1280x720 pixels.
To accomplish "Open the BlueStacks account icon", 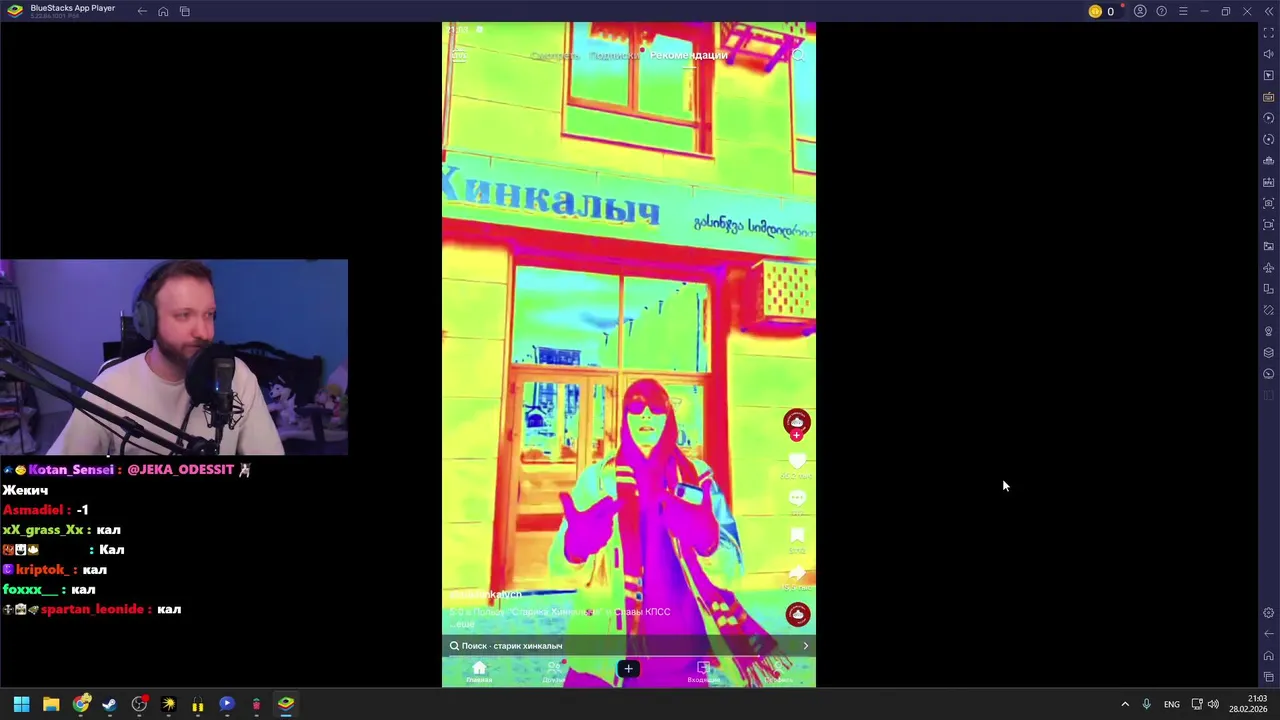I will click(x=1140, y=11).
